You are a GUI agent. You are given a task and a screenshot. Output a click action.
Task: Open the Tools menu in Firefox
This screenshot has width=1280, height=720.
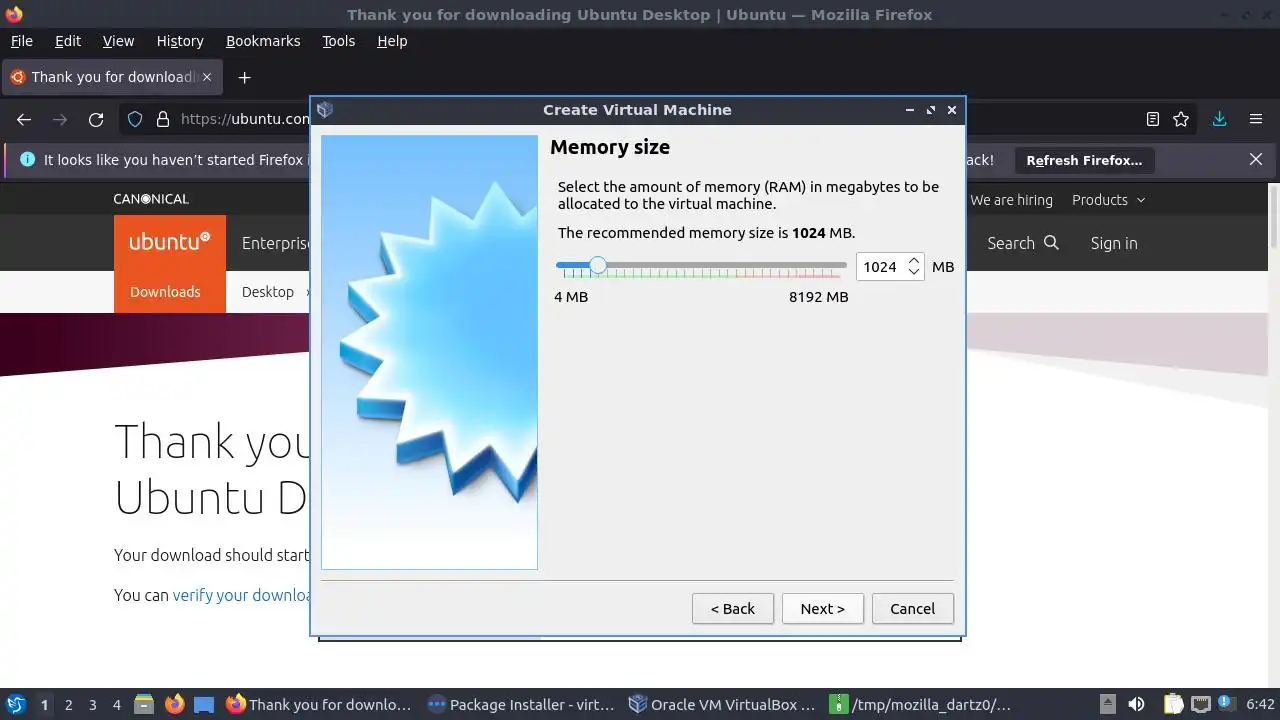pyautogui.click(x=338, y=41)
